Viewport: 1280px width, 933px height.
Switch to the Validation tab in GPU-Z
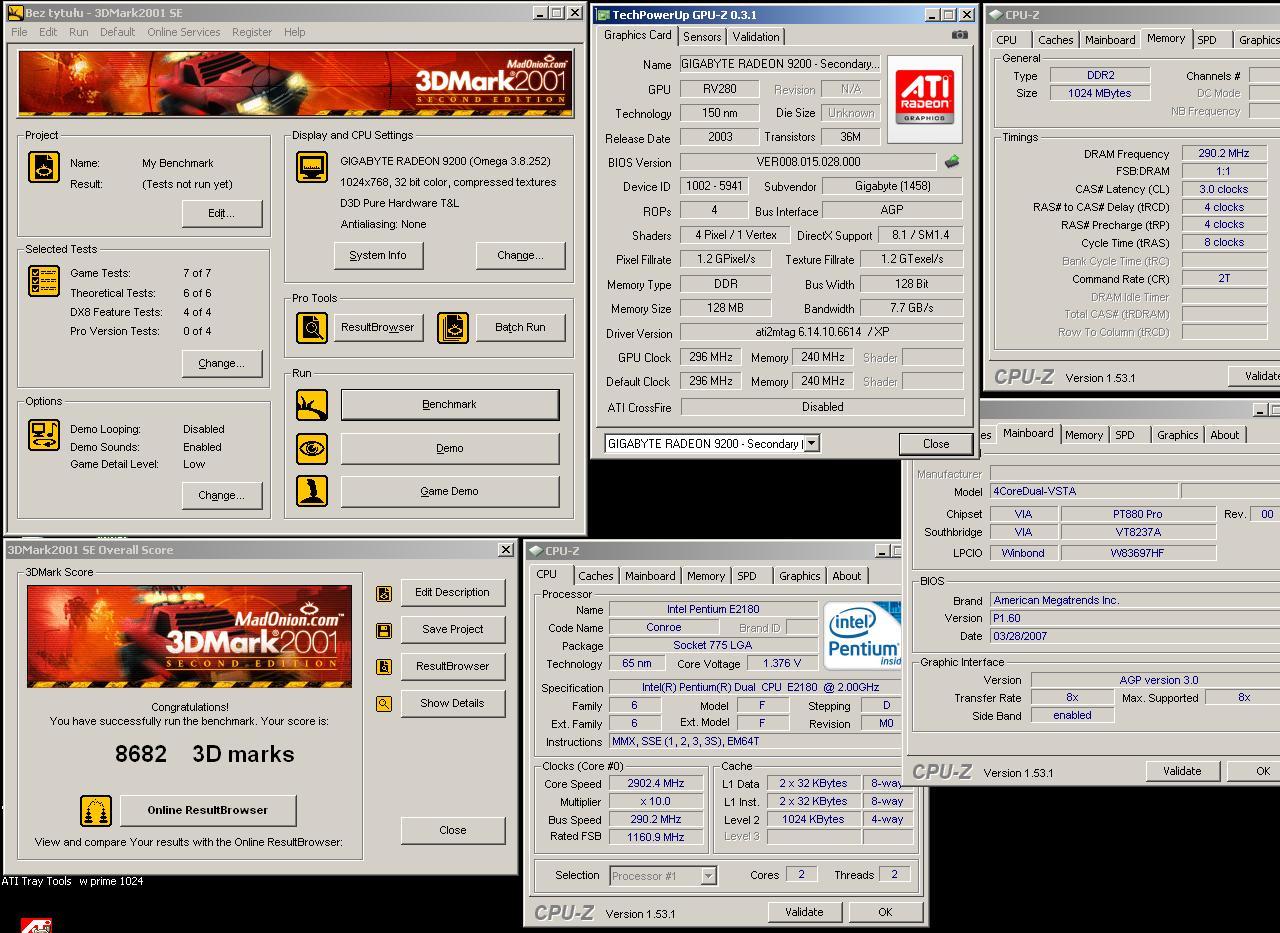756,36
